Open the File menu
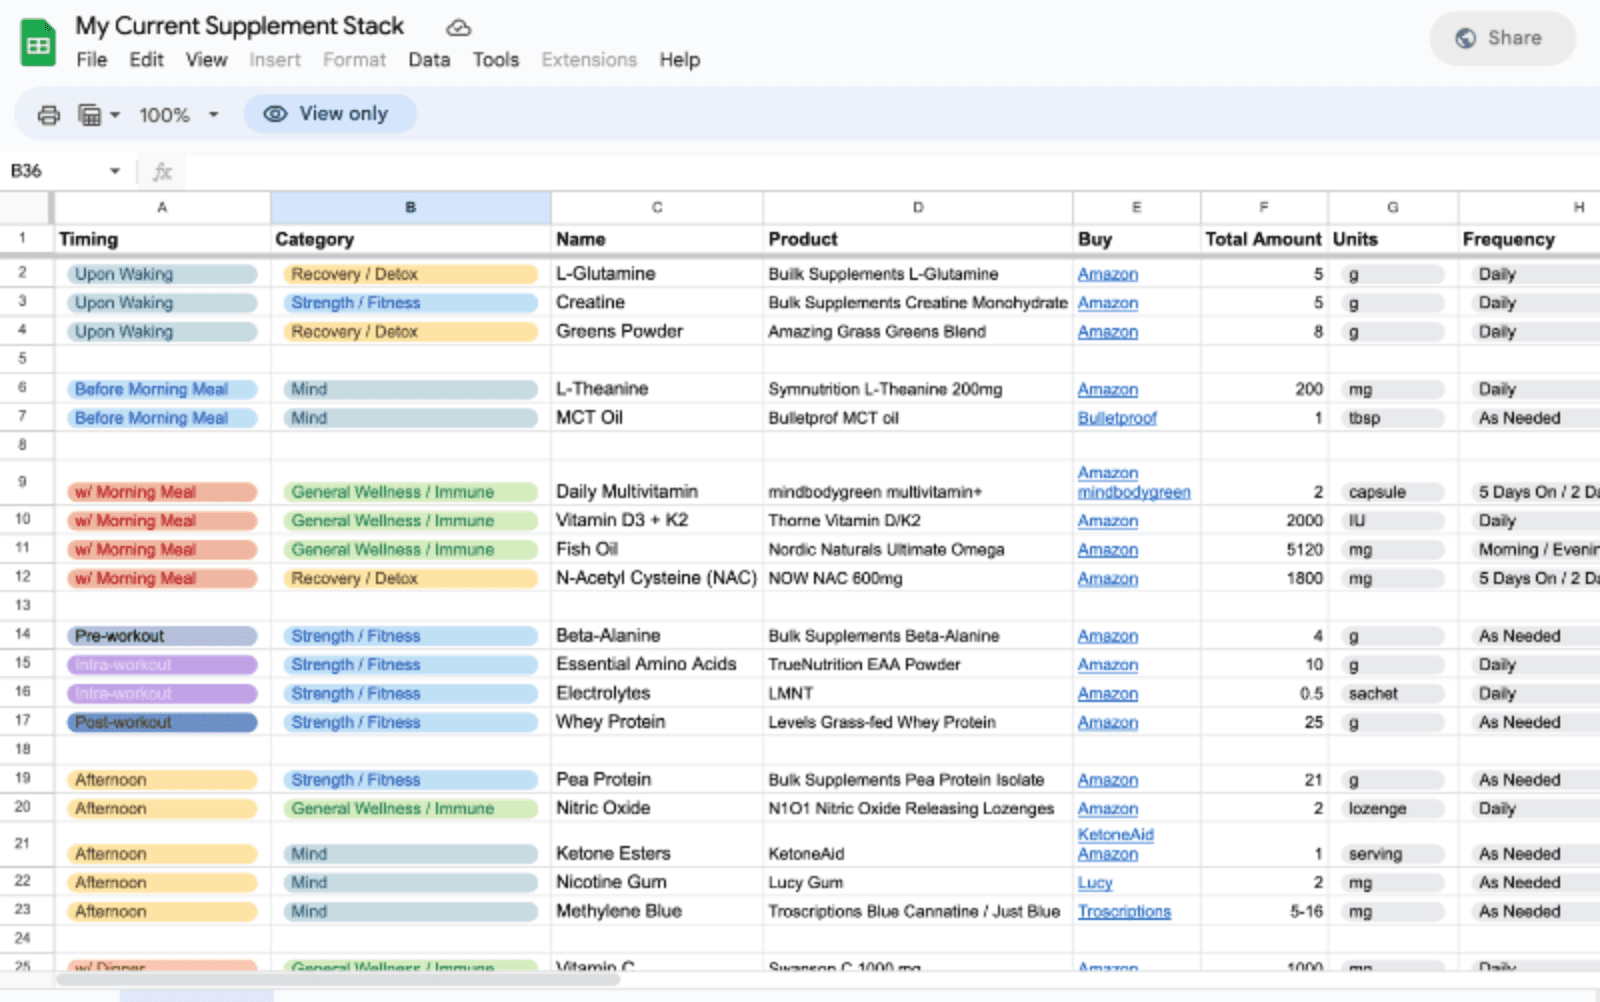 point(91,60)
